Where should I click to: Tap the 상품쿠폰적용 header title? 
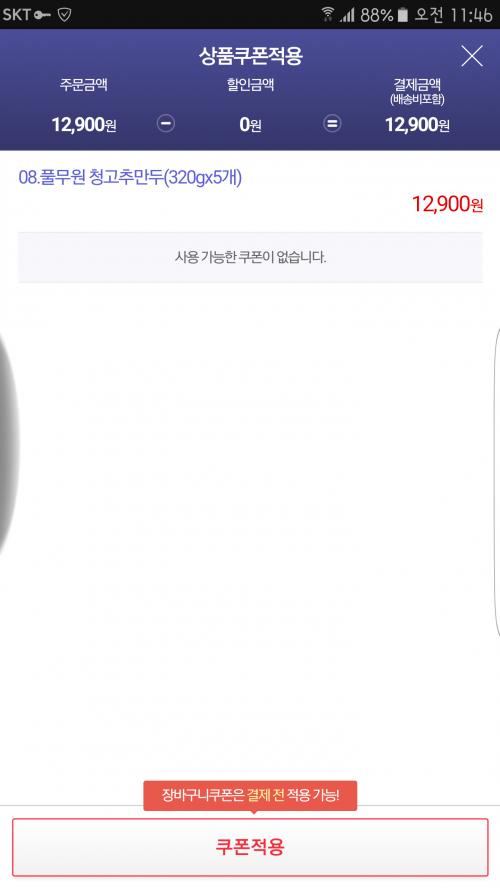(250, 56)
